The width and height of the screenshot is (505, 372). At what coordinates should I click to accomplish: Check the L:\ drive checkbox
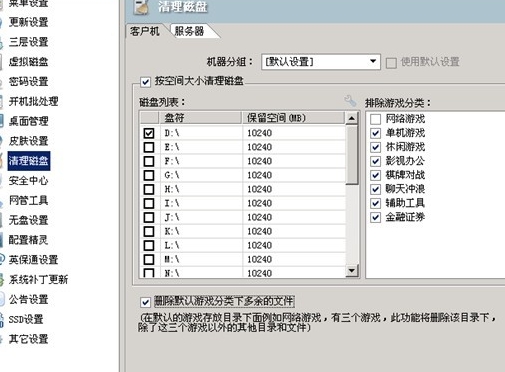[x=149, y=245]
